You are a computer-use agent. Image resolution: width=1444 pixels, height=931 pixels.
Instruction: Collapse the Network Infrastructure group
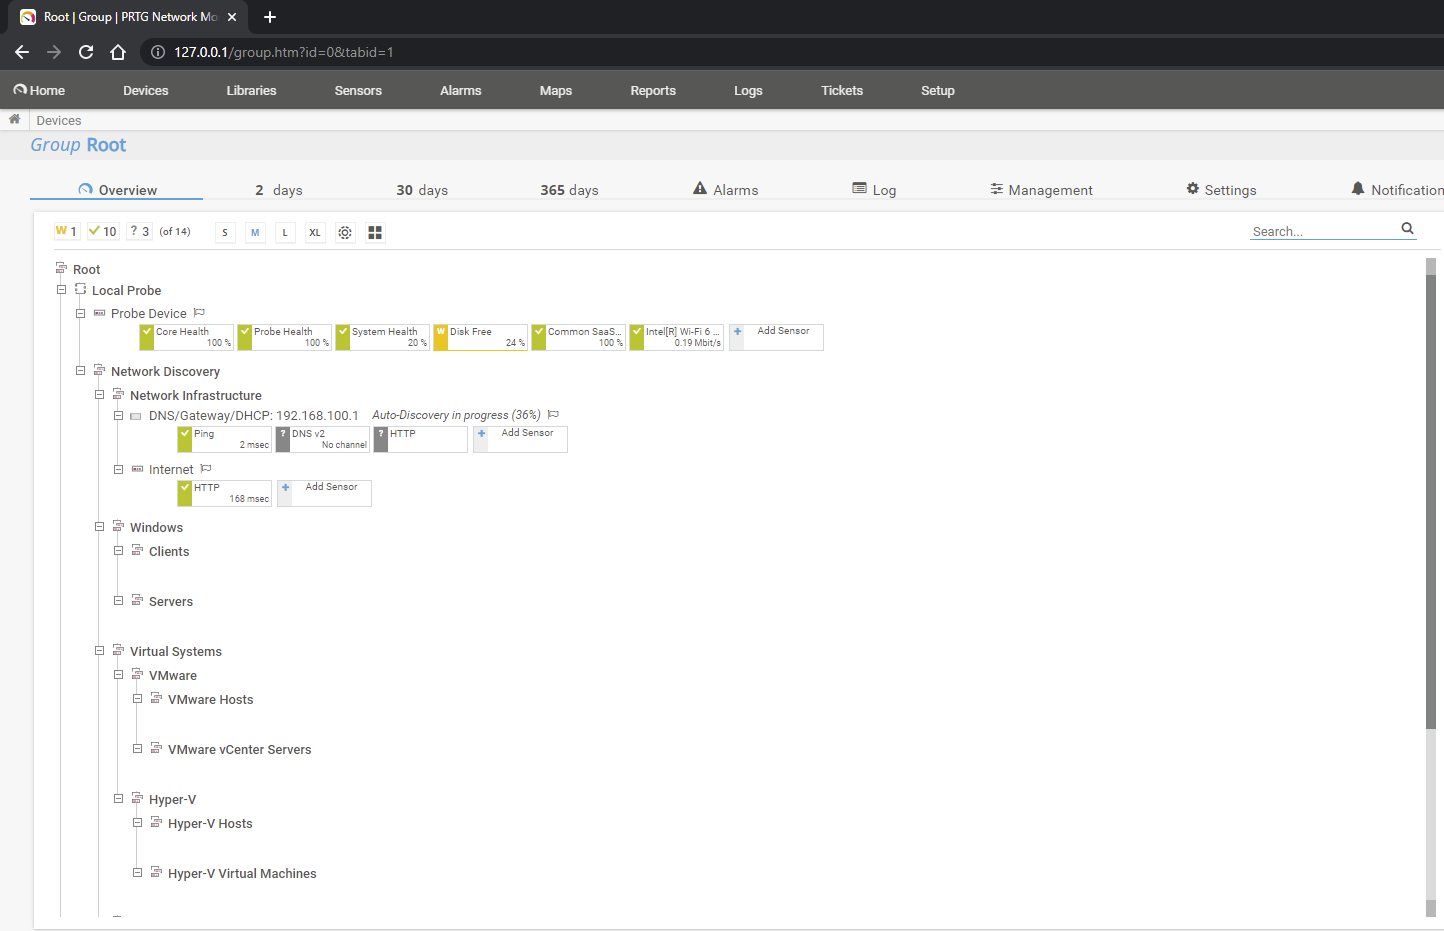pyautogui.click(x=99, y=394)
